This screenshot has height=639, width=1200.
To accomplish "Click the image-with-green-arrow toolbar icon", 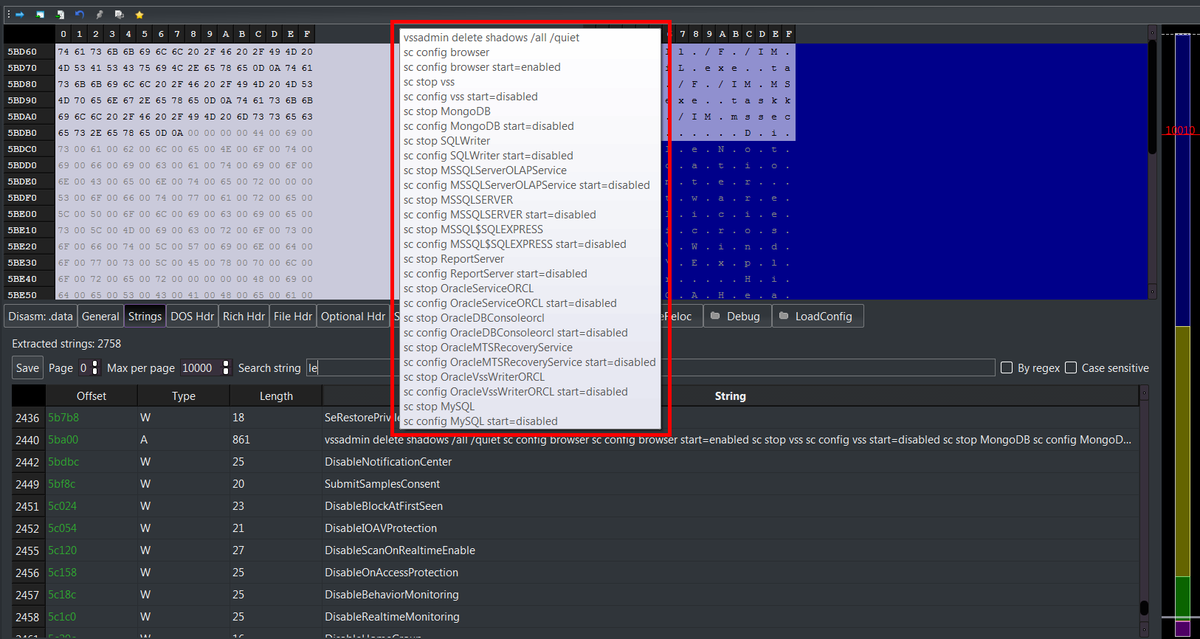I will 39,15.
